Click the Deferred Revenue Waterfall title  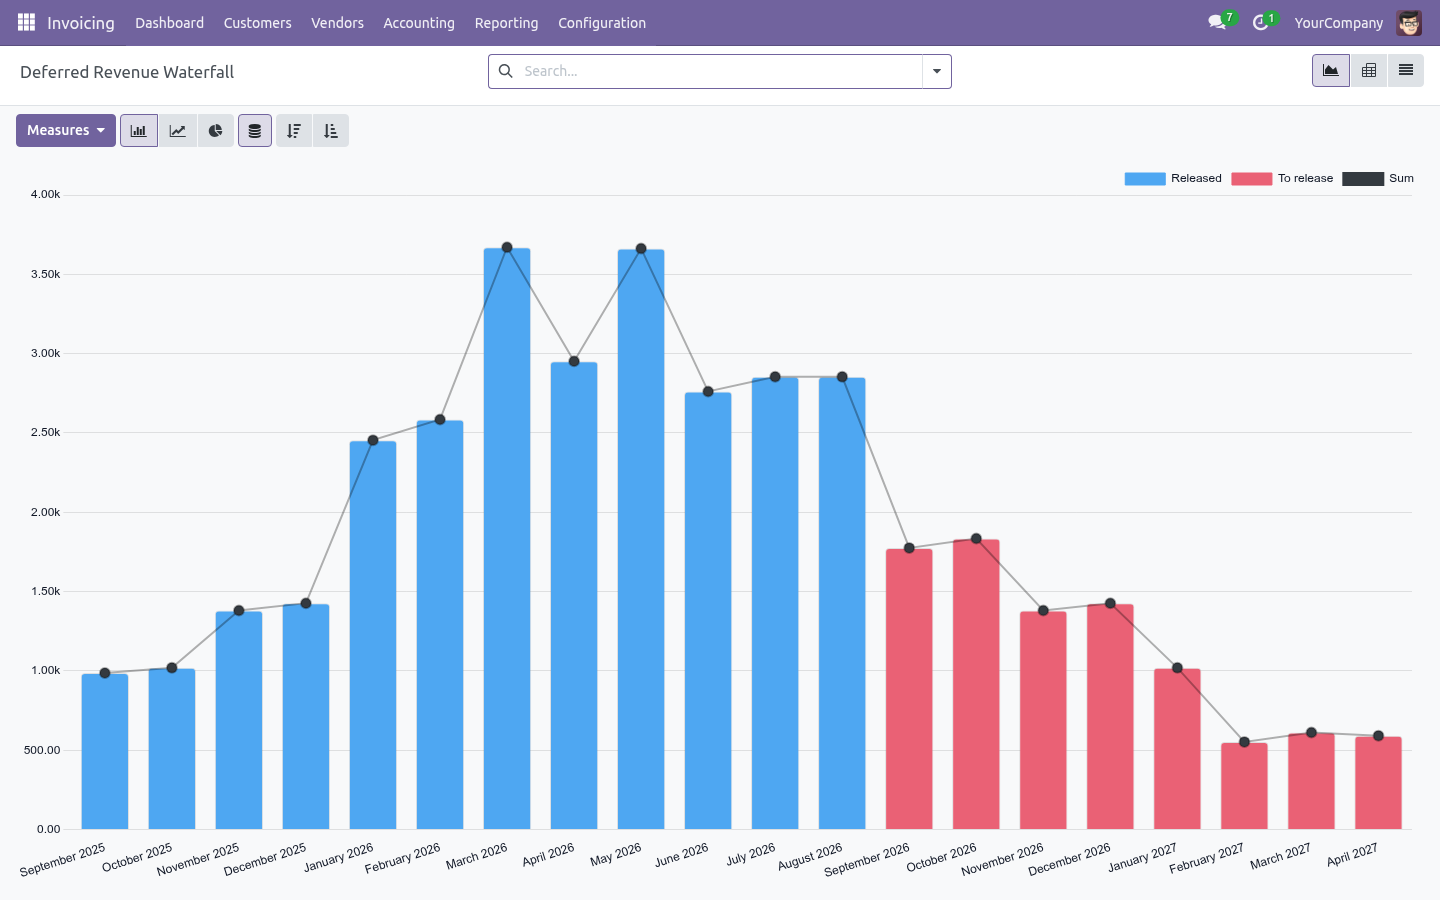pyautogui.click(x=127, y=72)
